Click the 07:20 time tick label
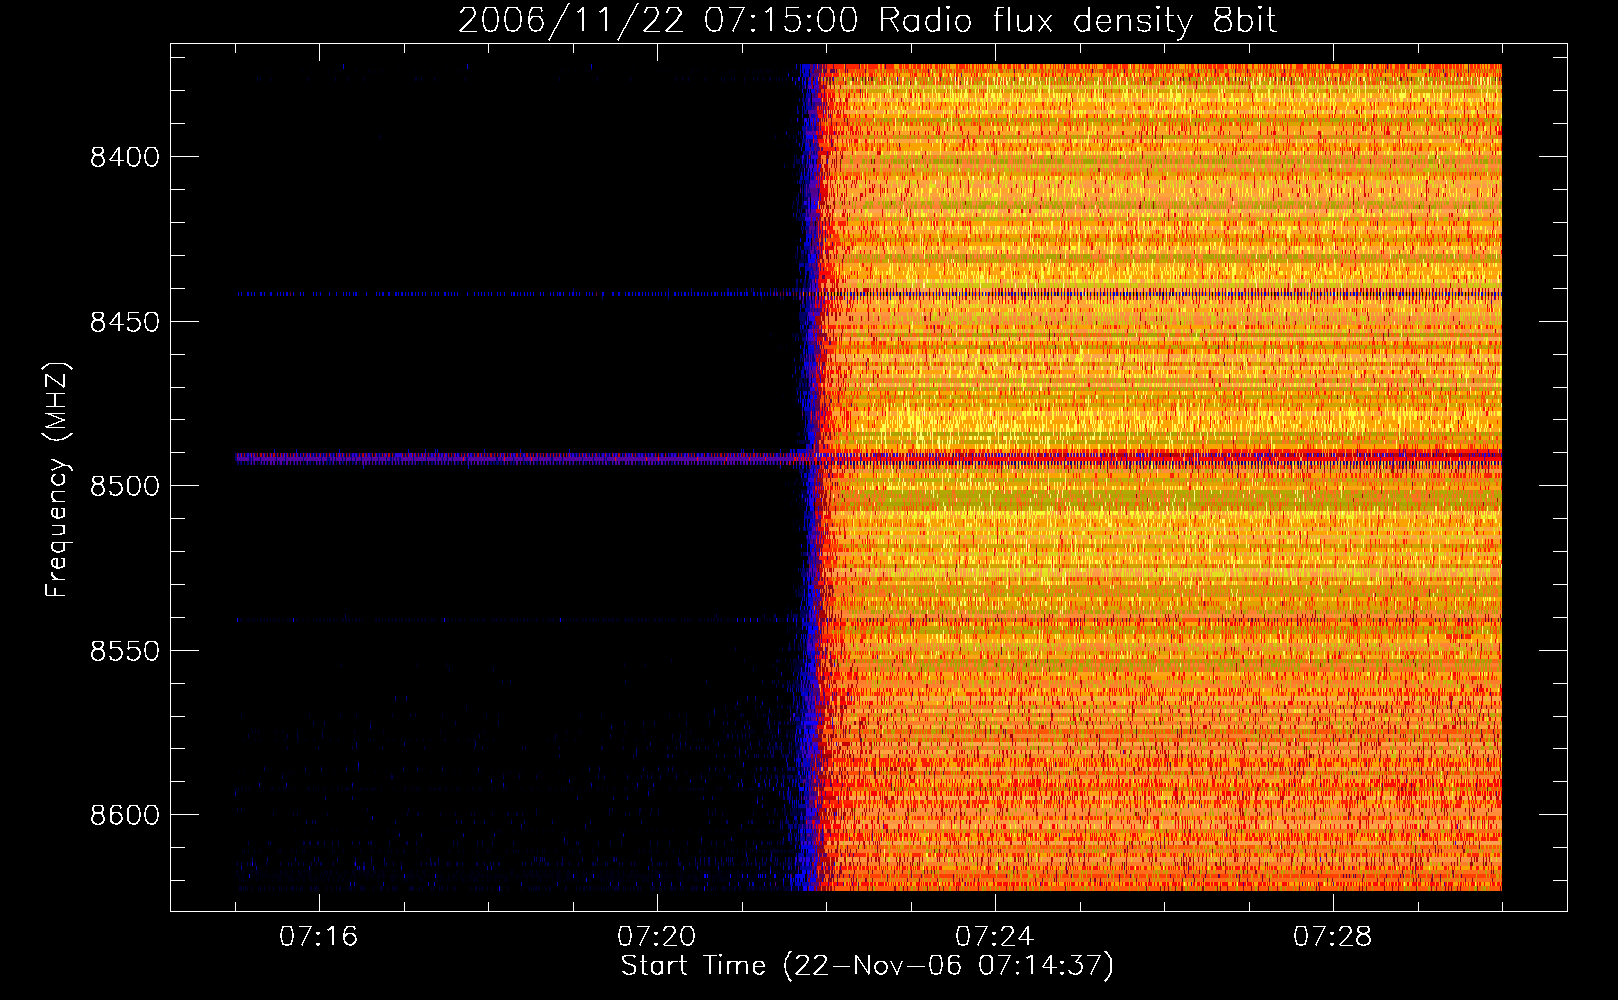 coord(657,937)
